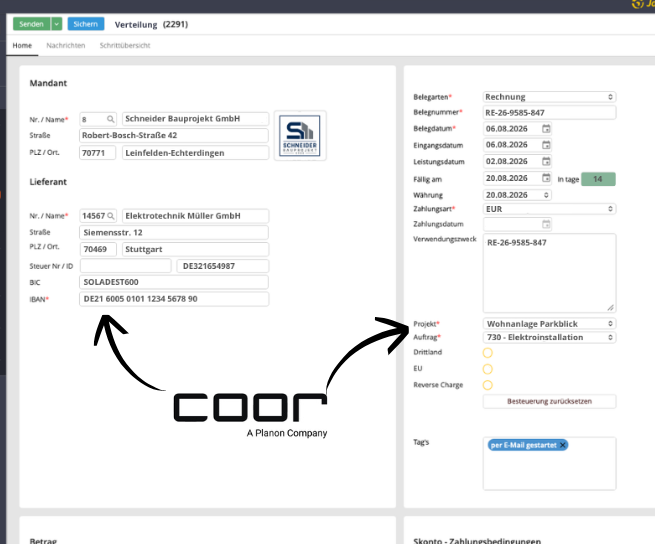
Task: Click the green In tage field 14
Action: [x=598, y=179]
